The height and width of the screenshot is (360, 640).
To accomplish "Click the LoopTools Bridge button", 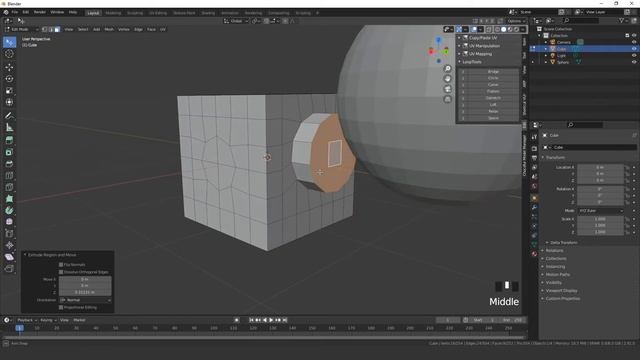I will click(493, 71).
